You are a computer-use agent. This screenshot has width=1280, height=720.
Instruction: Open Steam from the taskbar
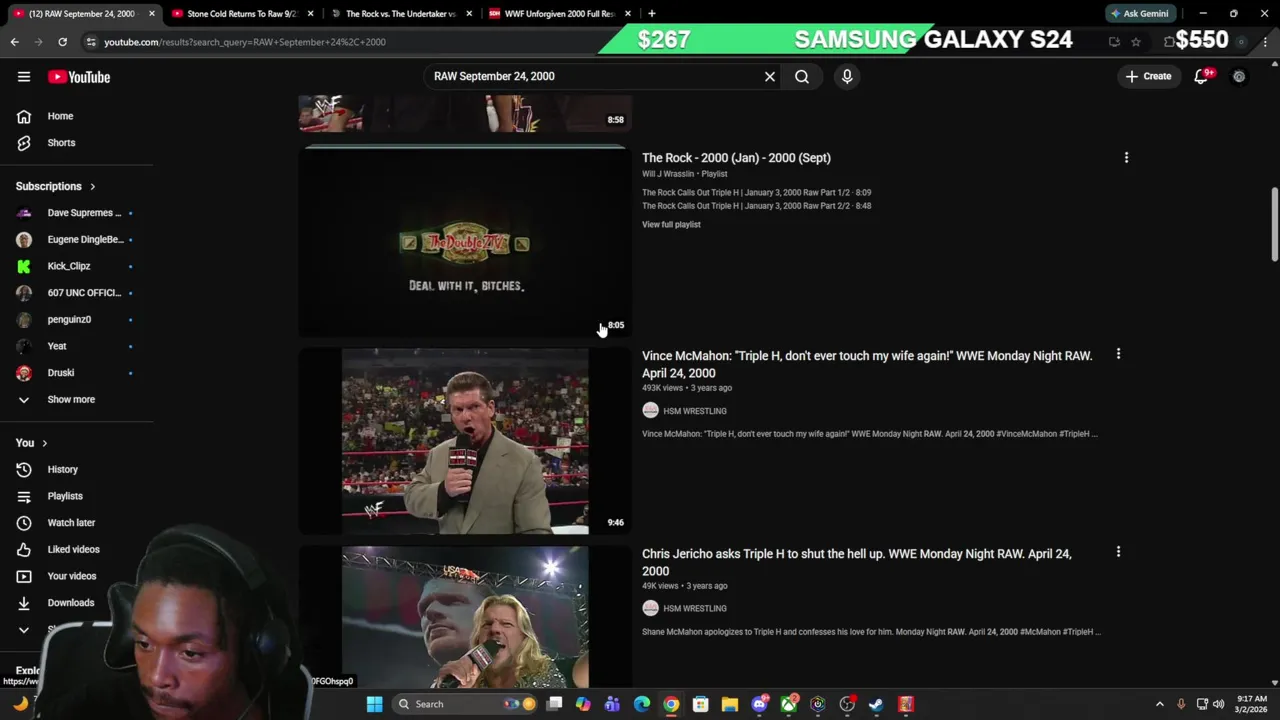(876, 704)
